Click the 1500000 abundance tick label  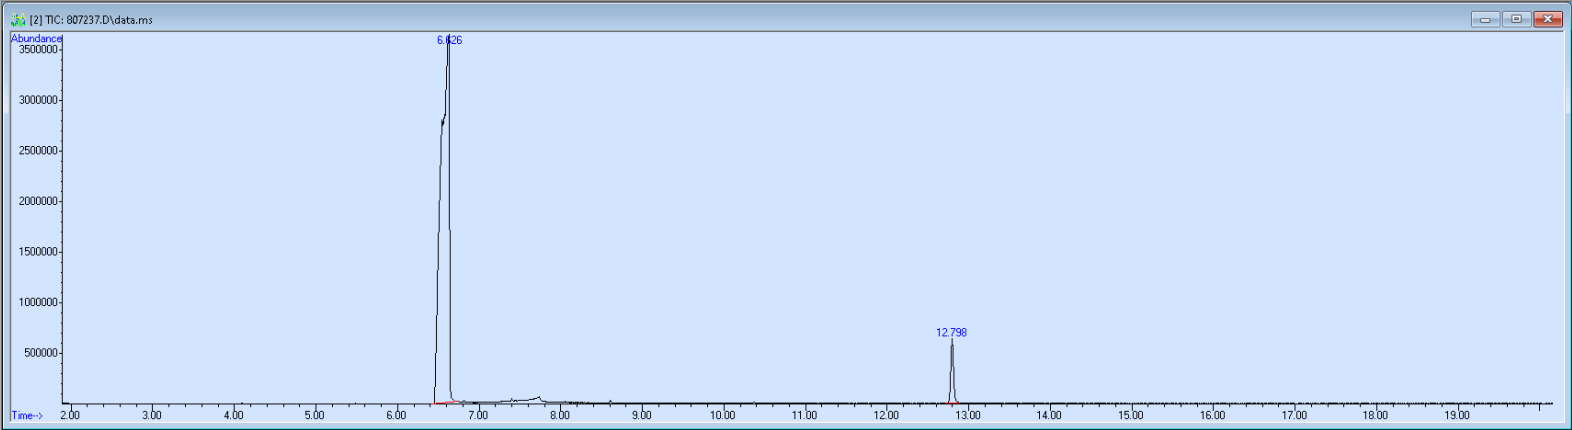click(39, 251)
